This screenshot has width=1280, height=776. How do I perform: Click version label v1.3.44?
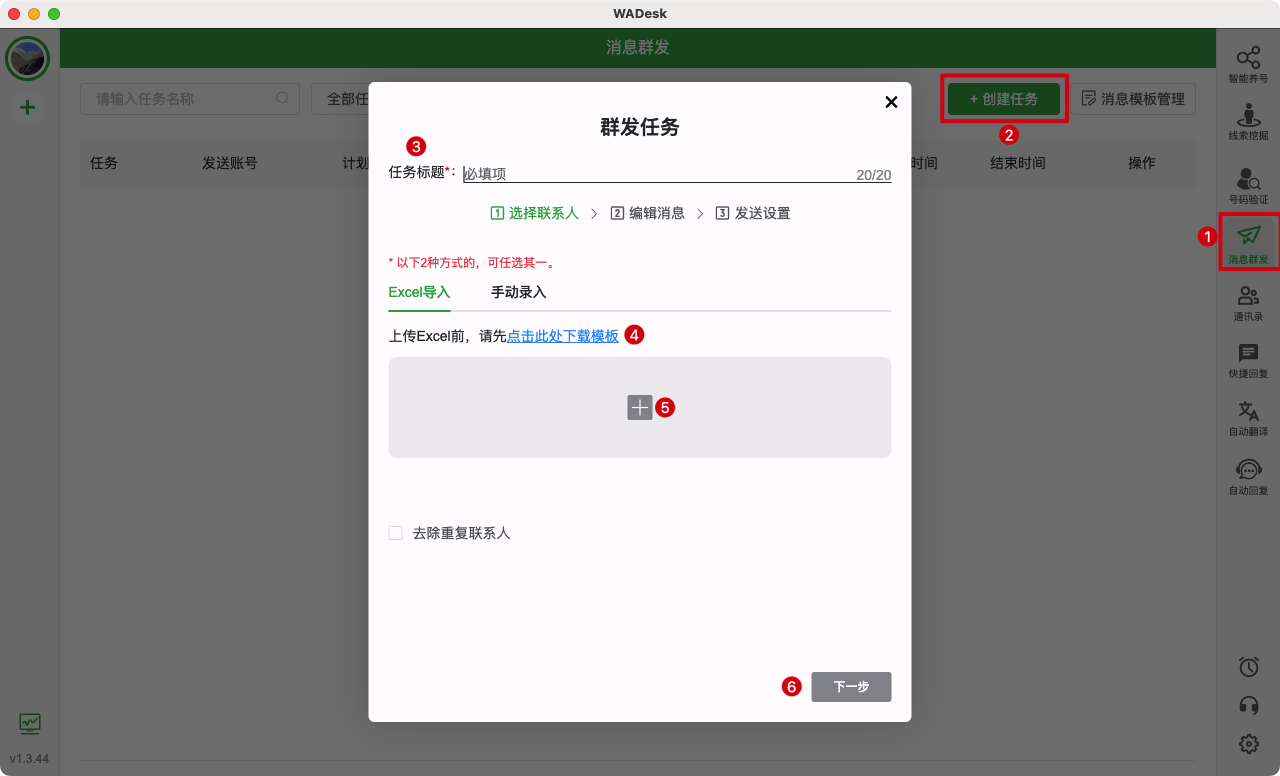coord(29,759)
